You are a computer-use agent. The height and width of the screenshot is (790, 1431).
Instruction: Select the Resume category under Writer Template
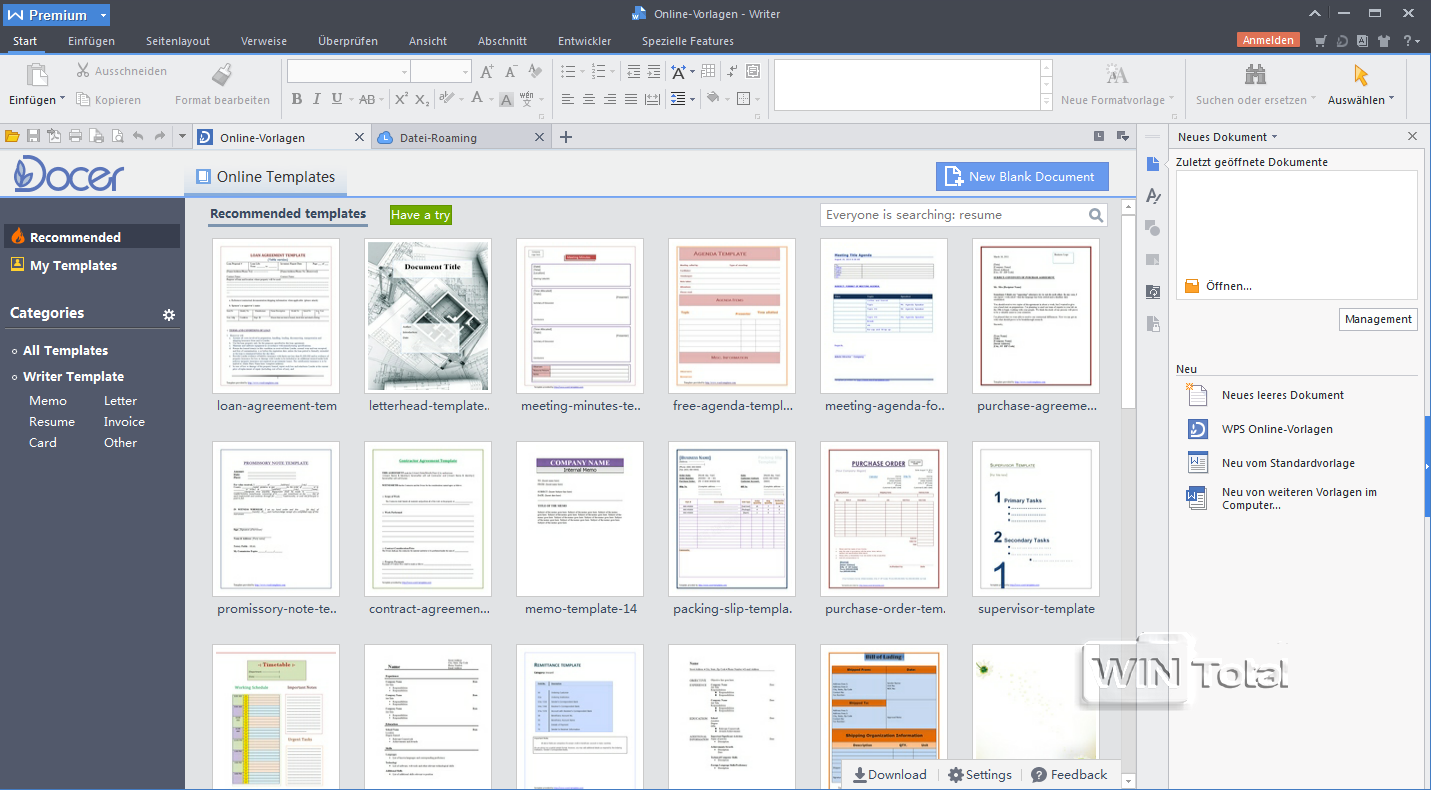pos(52,422)
